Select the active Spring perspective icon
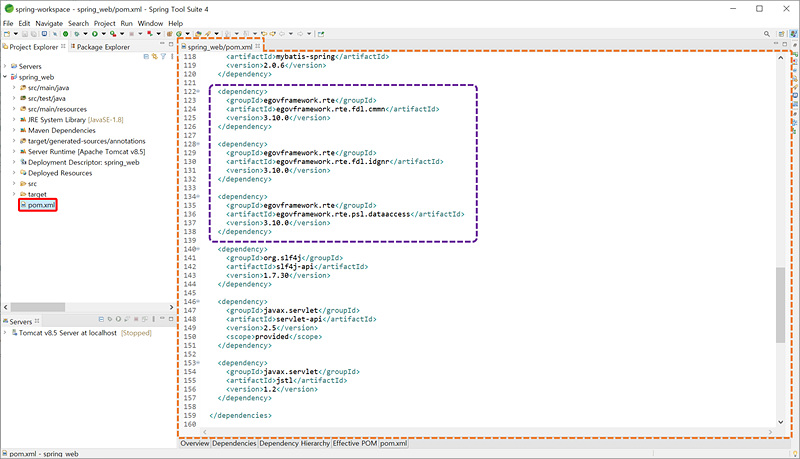800x459 pixels. 793,34
